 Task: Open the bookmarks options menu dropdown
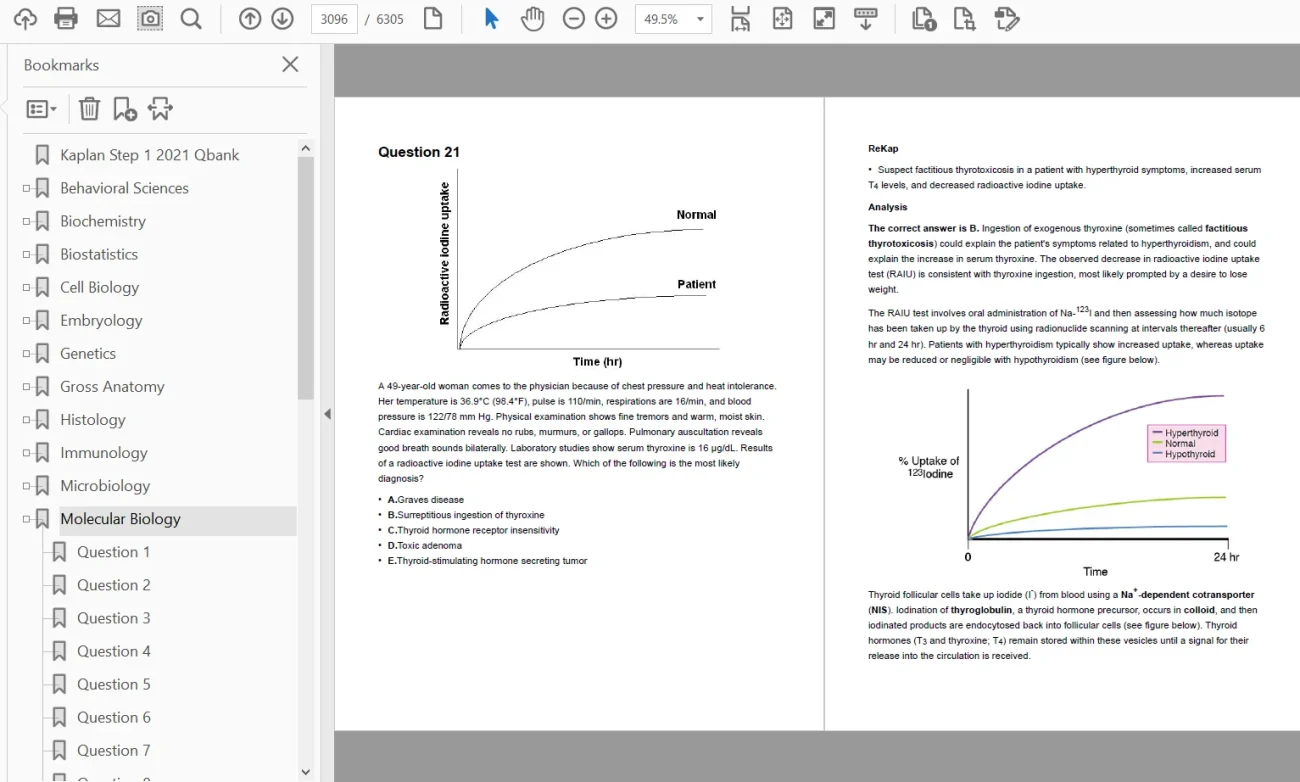point(41,109)
